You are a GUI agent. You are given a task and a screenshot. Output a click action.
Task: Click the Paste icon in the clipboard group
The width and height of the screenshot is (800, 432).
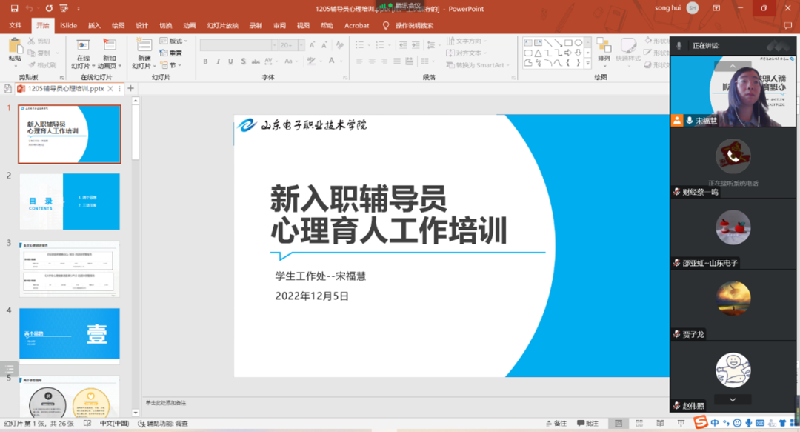click(x=15, y=50)
